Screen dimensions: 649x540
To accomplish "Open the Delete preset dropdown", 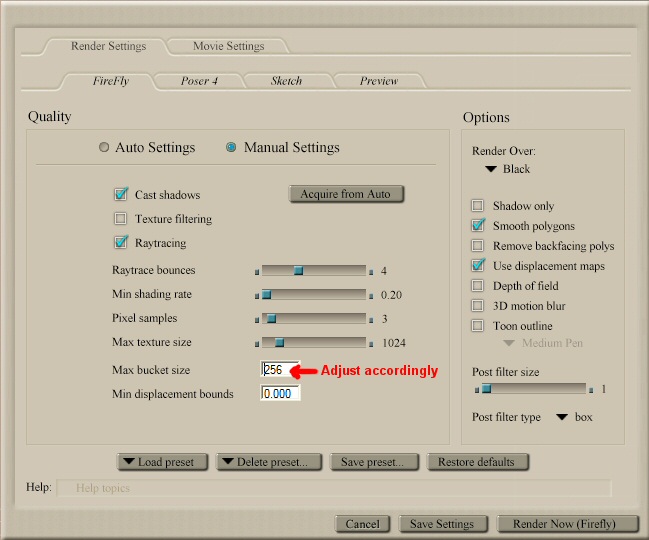I will 269,462.
